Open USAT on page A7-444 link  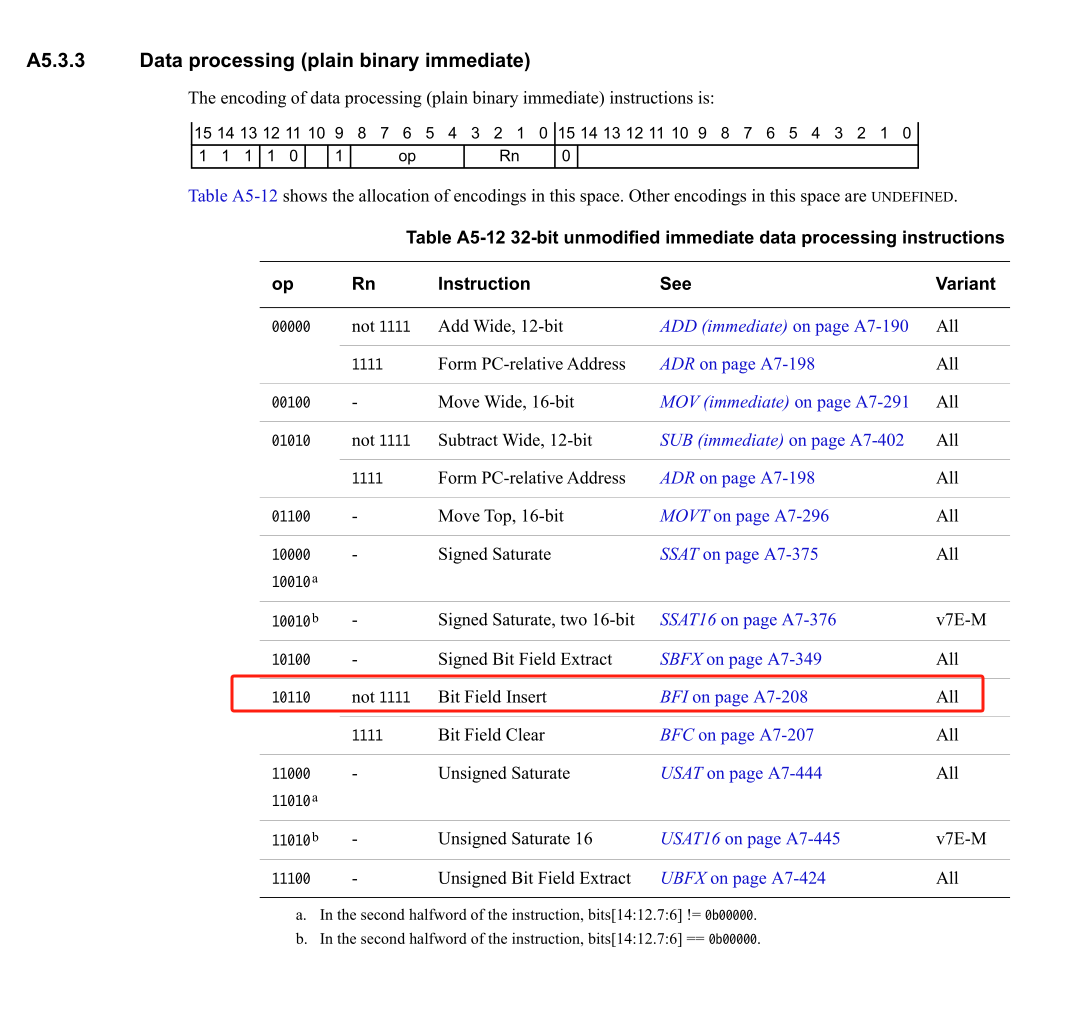[x=741, y=773]
